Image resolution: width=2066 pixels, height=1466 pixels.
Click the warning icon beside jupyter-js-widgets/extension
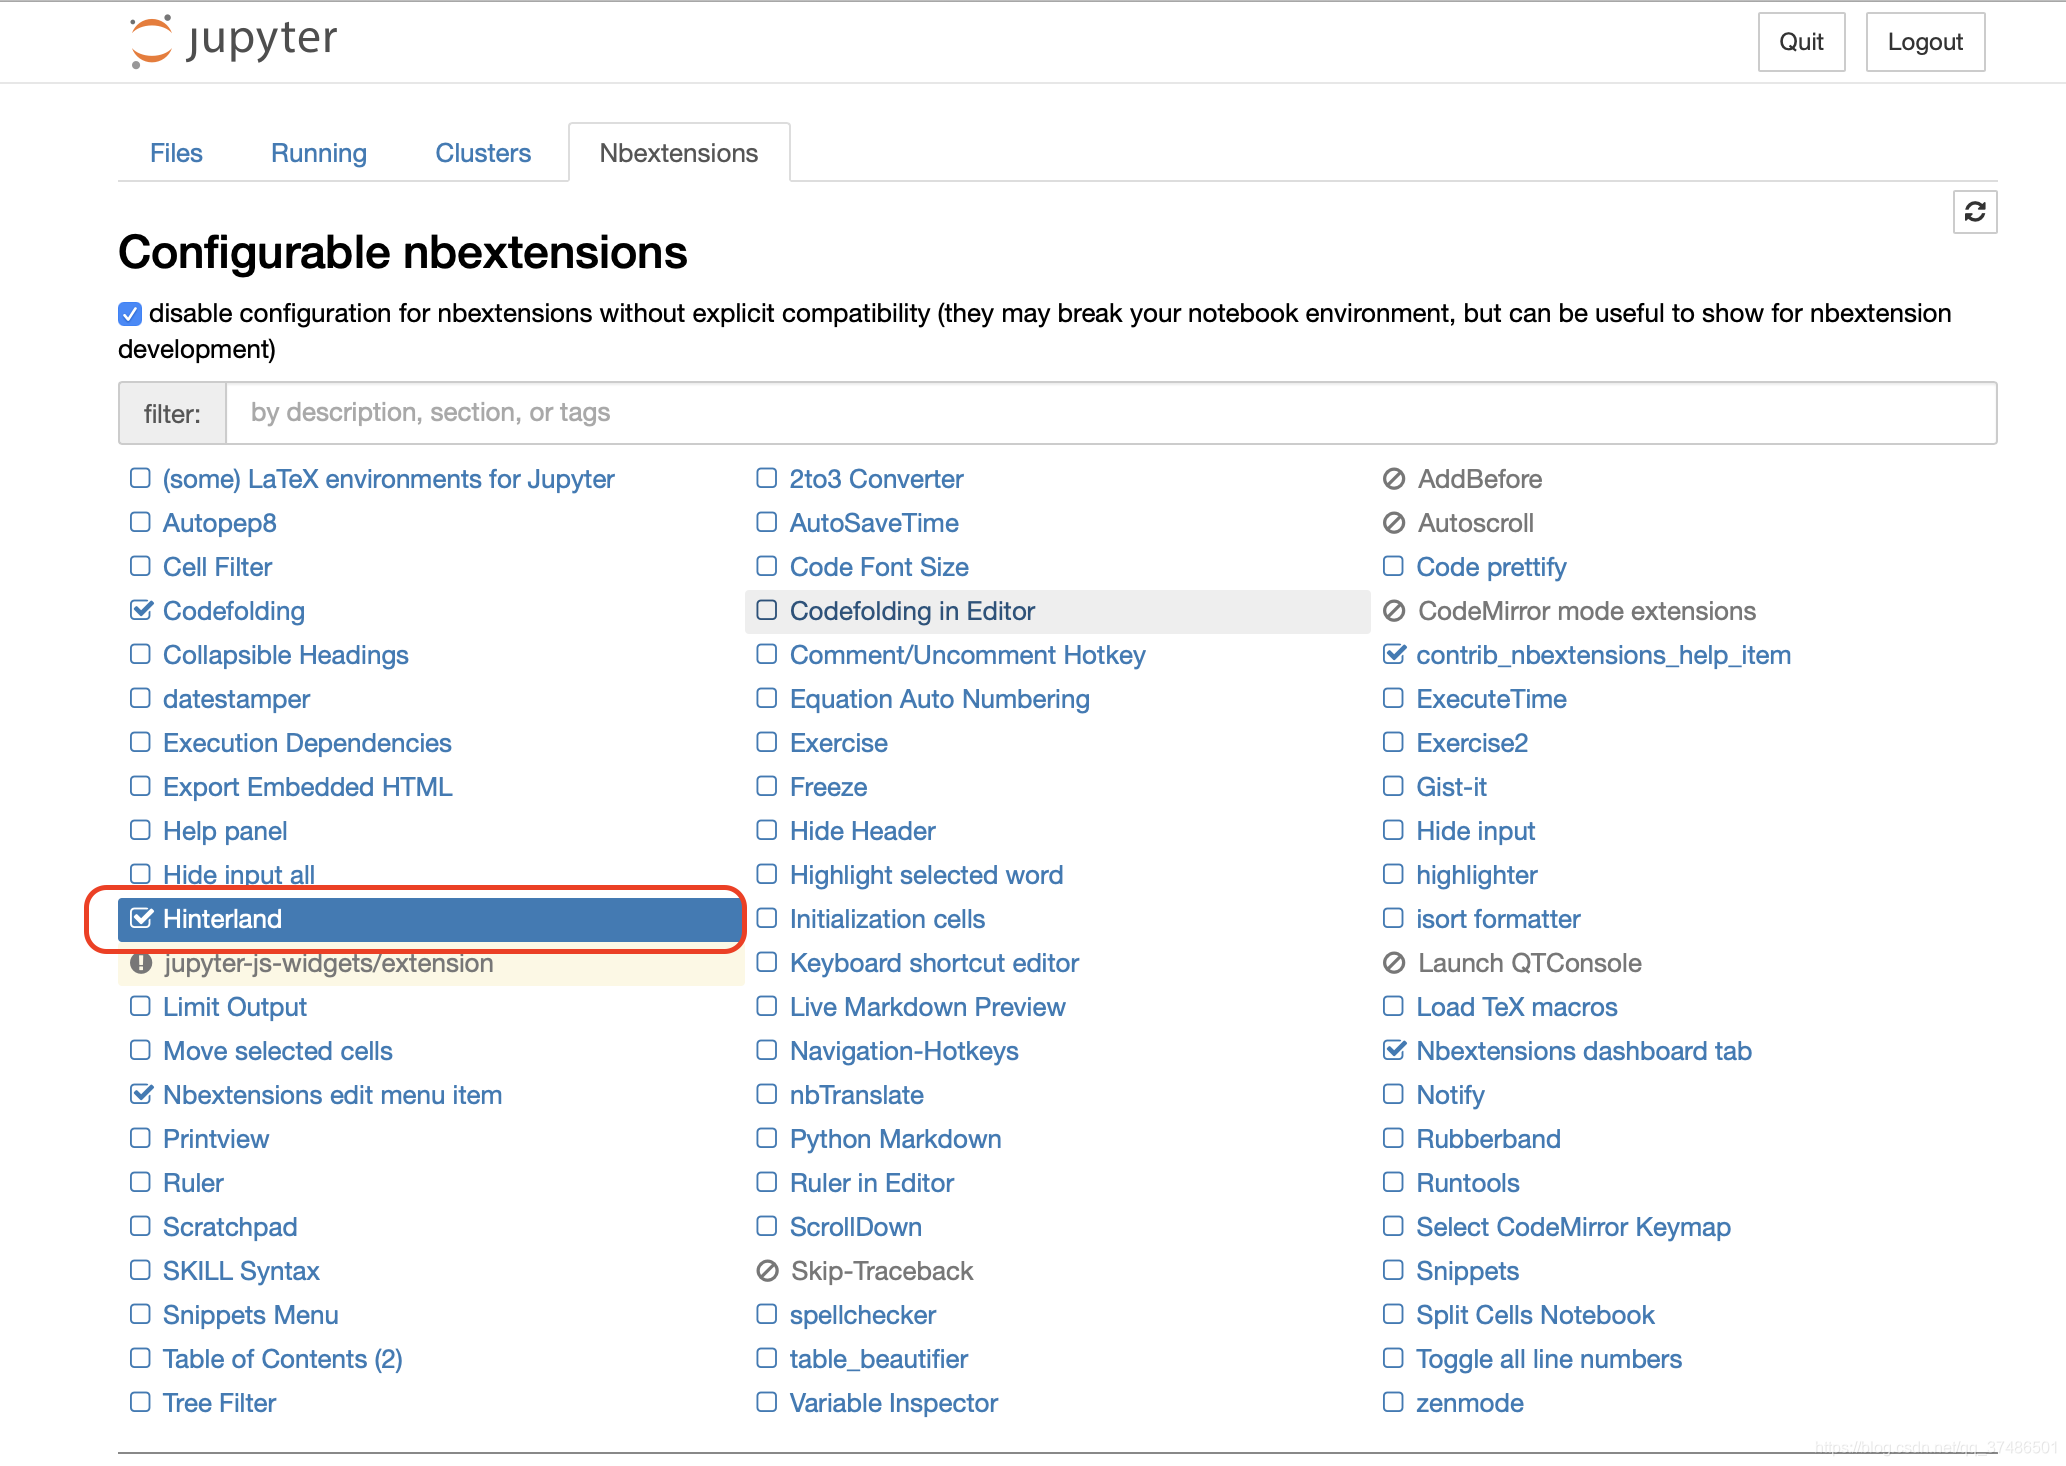coord(141,963)
